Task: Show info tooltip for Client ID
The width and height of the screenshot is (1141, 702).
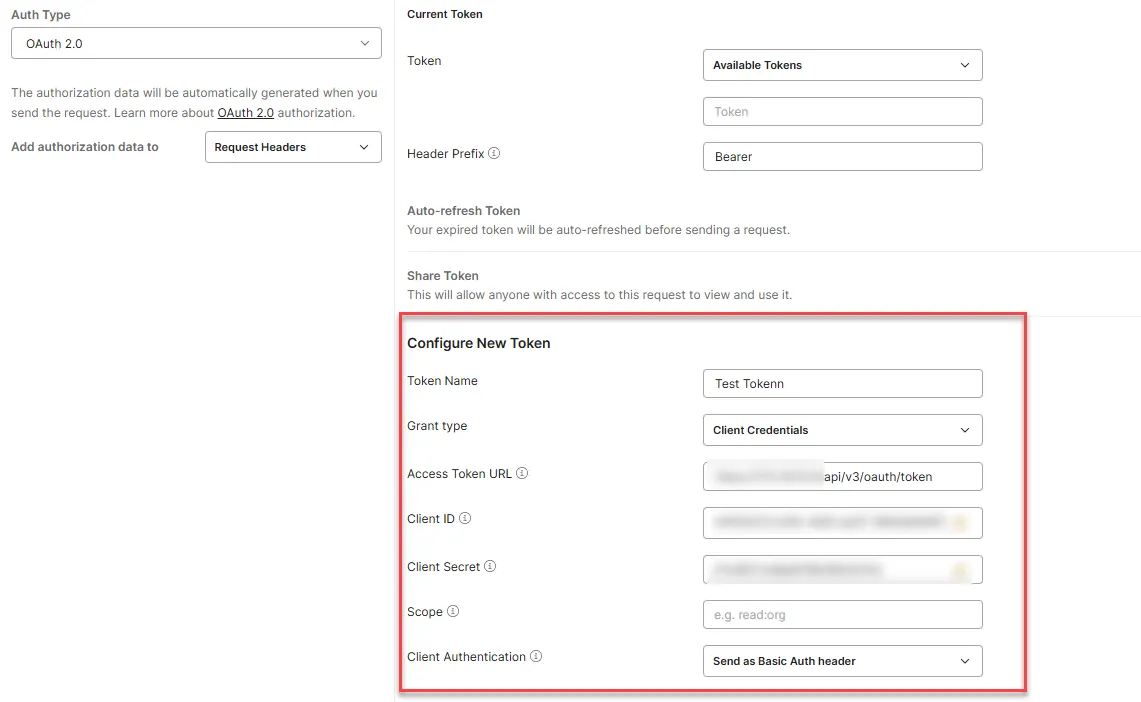Action: [465, 518]
